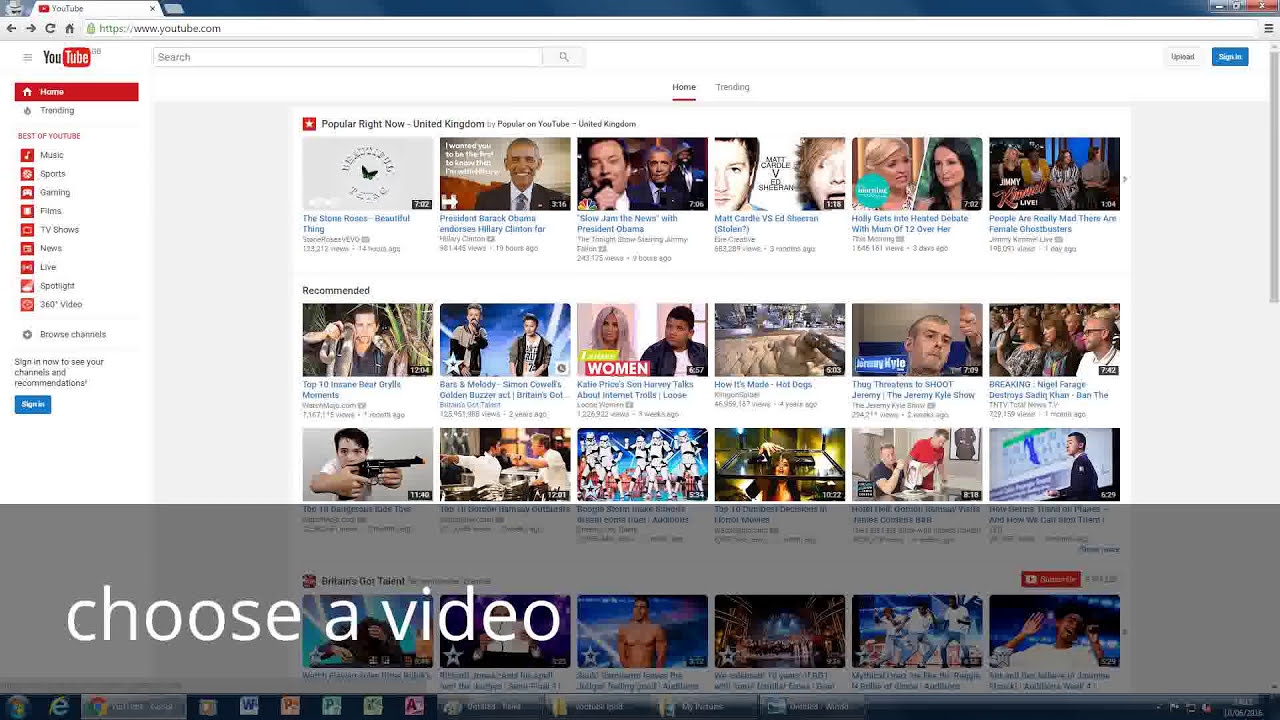
Task: Click the Windows Start button
Action: [x=15, y=707]
